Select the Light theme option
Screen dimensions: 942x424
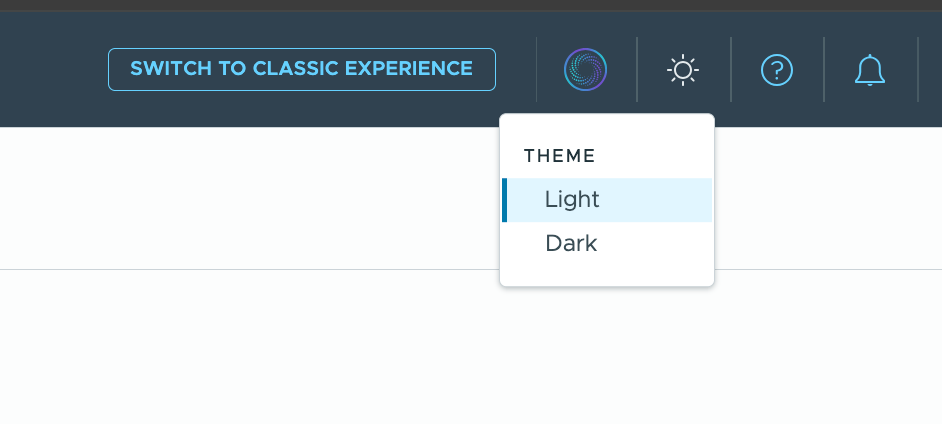(607, 200)
